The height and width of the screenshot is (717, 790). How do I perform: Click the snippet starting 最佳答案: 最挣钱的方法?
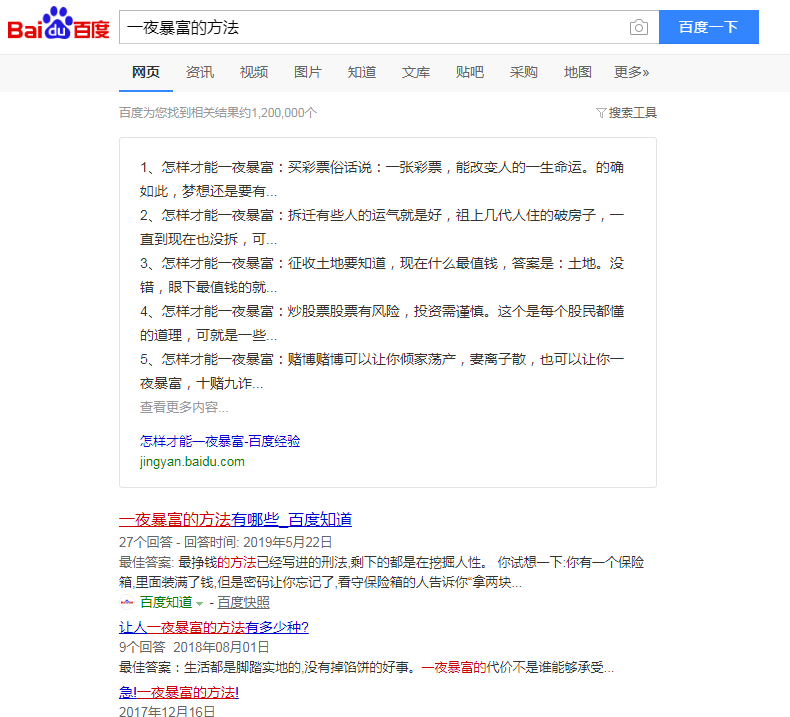[381, 572]
